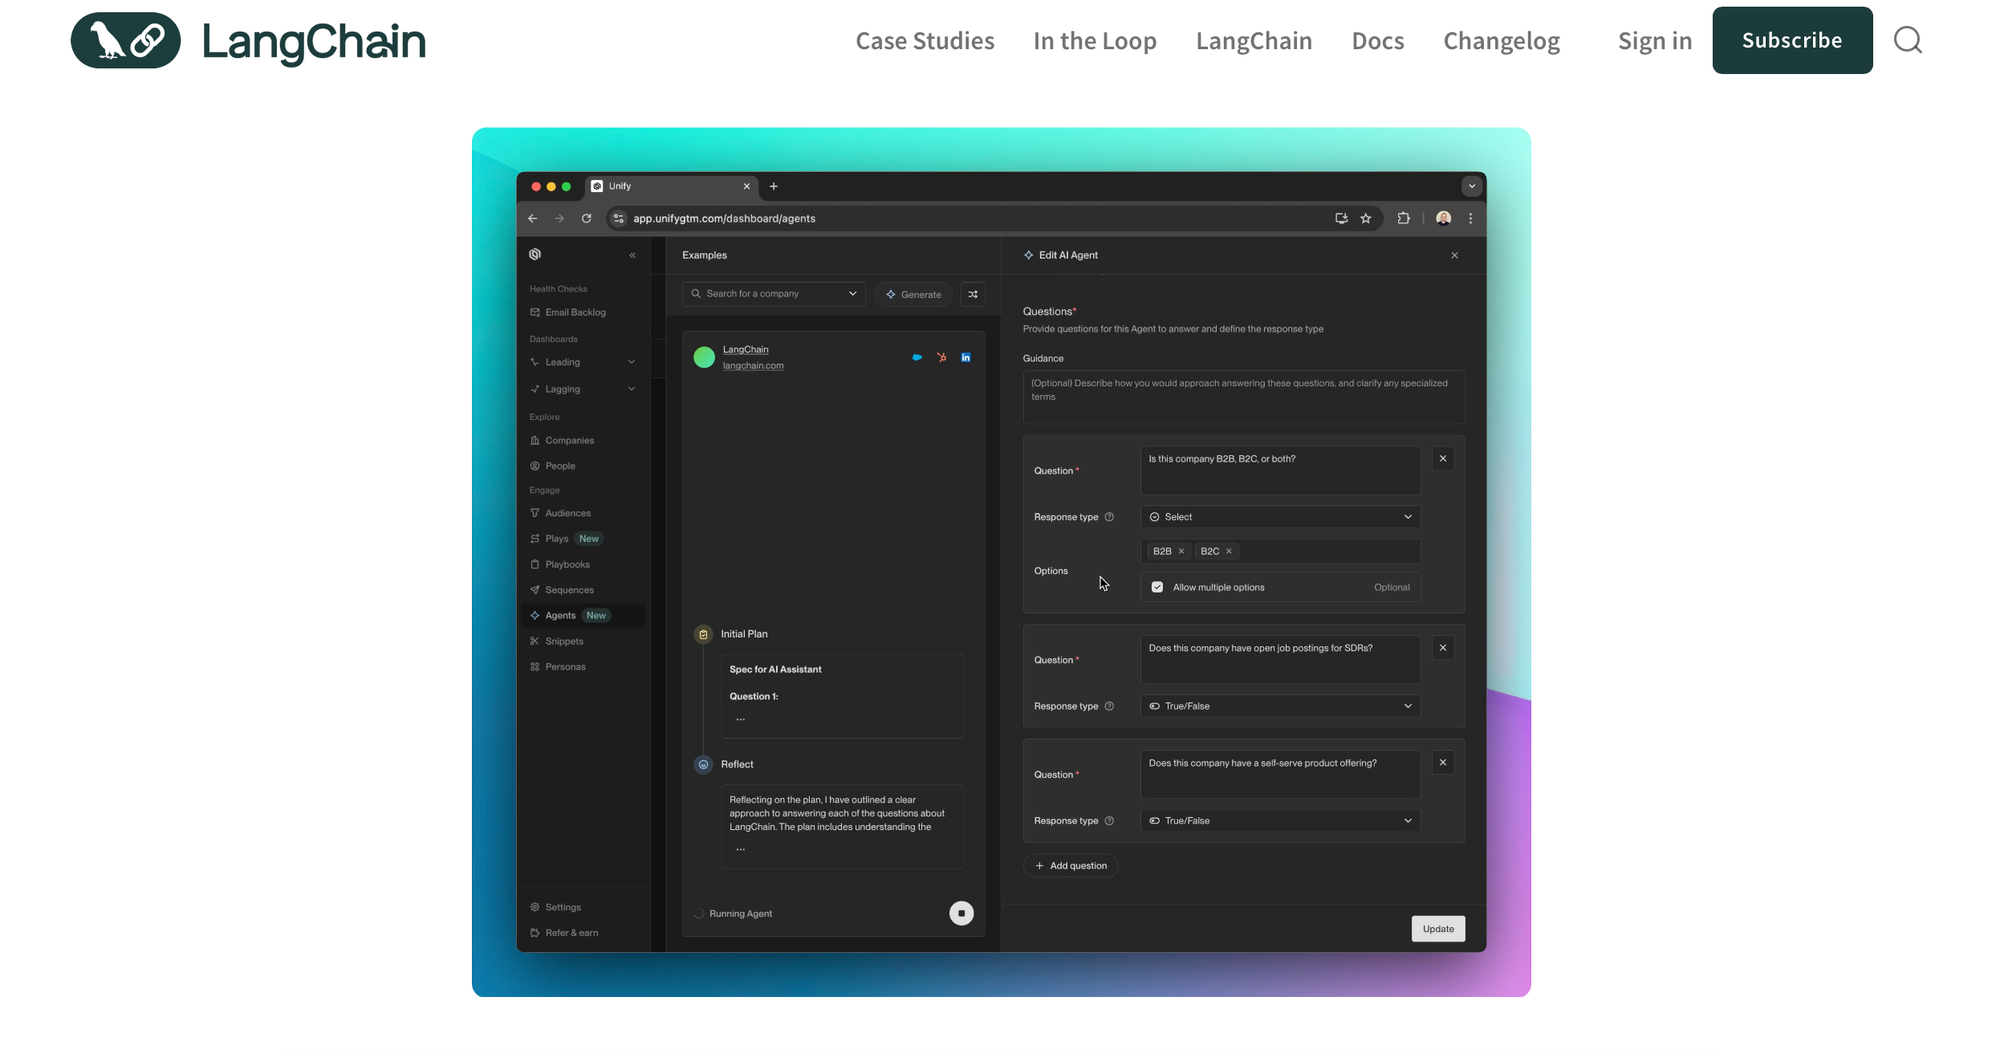Click the Salesforce icon on the LangChain card
The width and height of the screenshot is (2000, 1055).
click(x=917, y=357)
